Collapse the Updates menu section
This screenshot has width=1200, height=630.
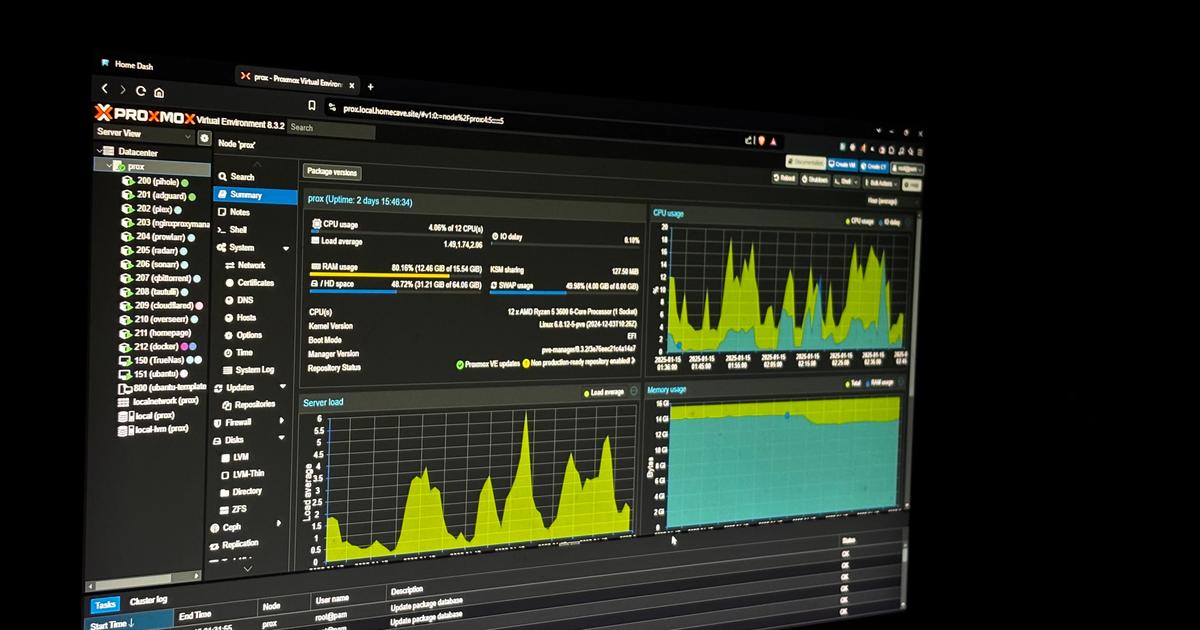[x=283, y=387]
